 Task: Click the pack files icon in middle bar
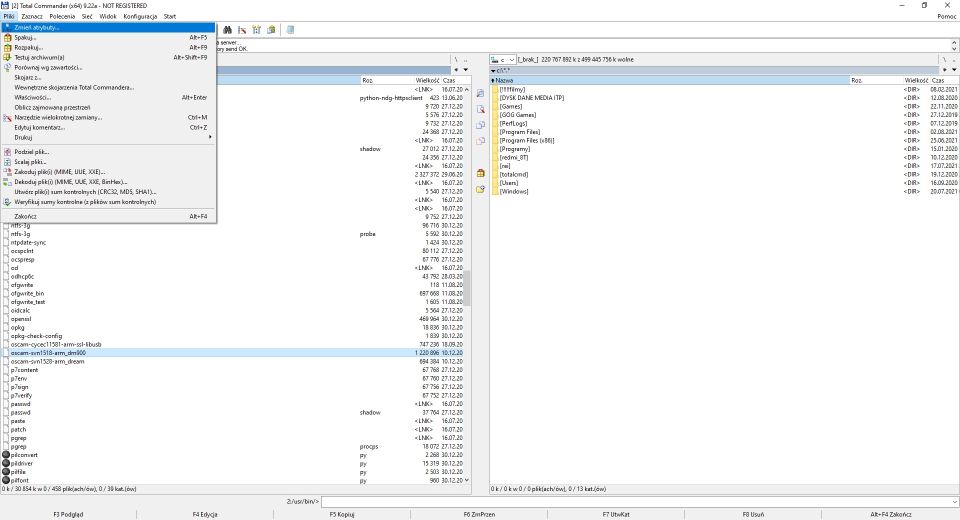point(480,173)
